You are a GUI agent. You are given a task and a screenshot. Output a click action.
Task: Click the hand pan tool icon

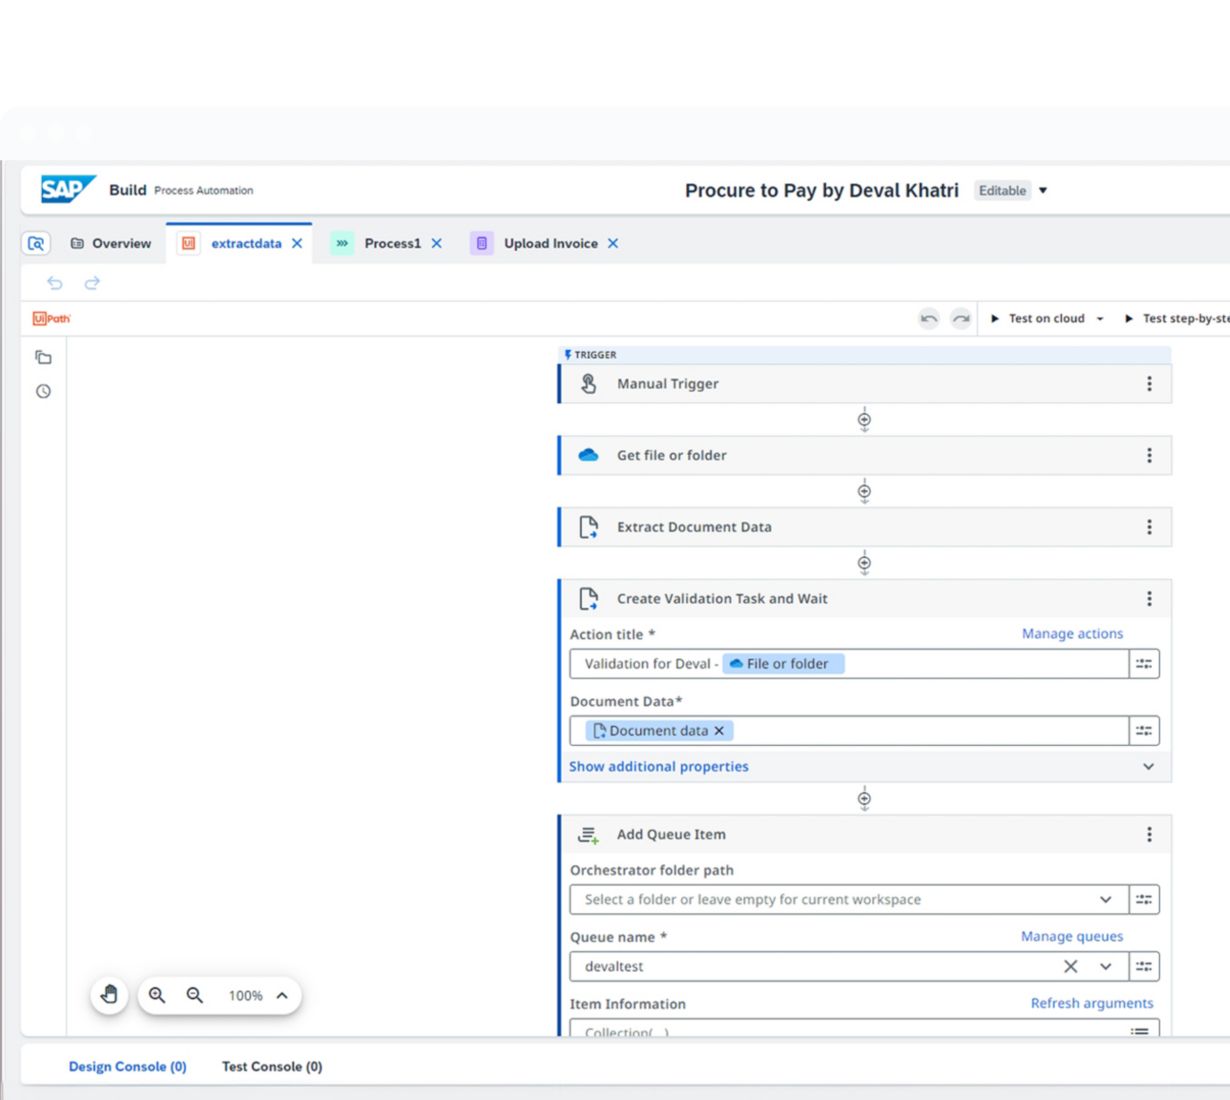(109, 995)
